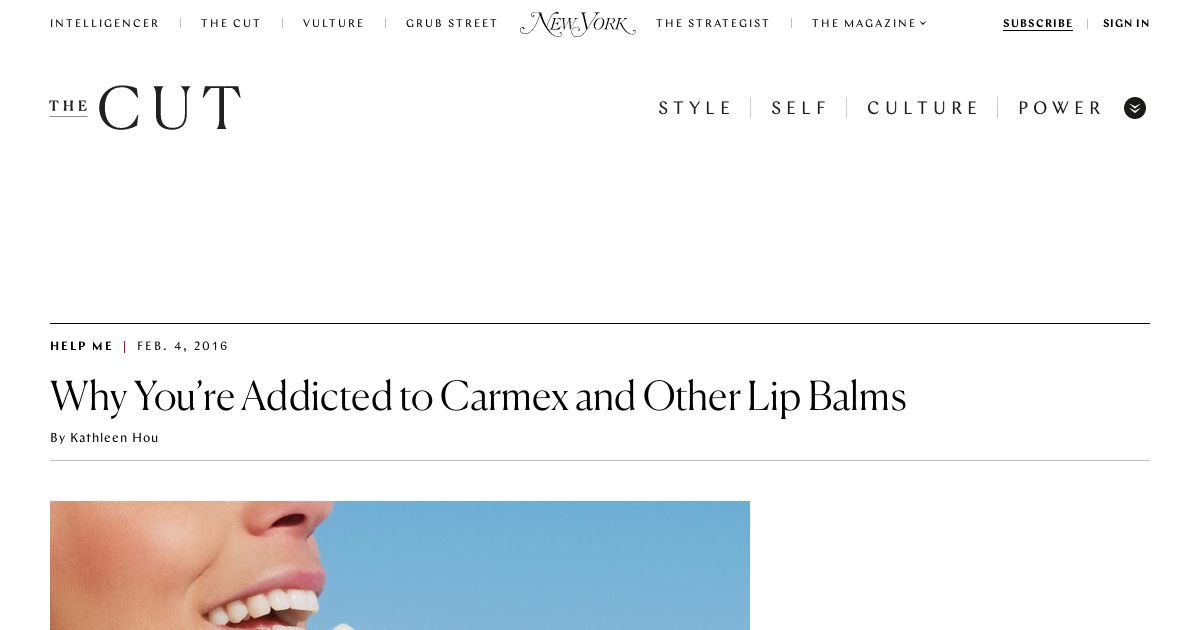Image resolution: width=1200 pixels, height=630 pixels.
Task: Expand The Magazine dropdown menu
Action: coord(869,24)
